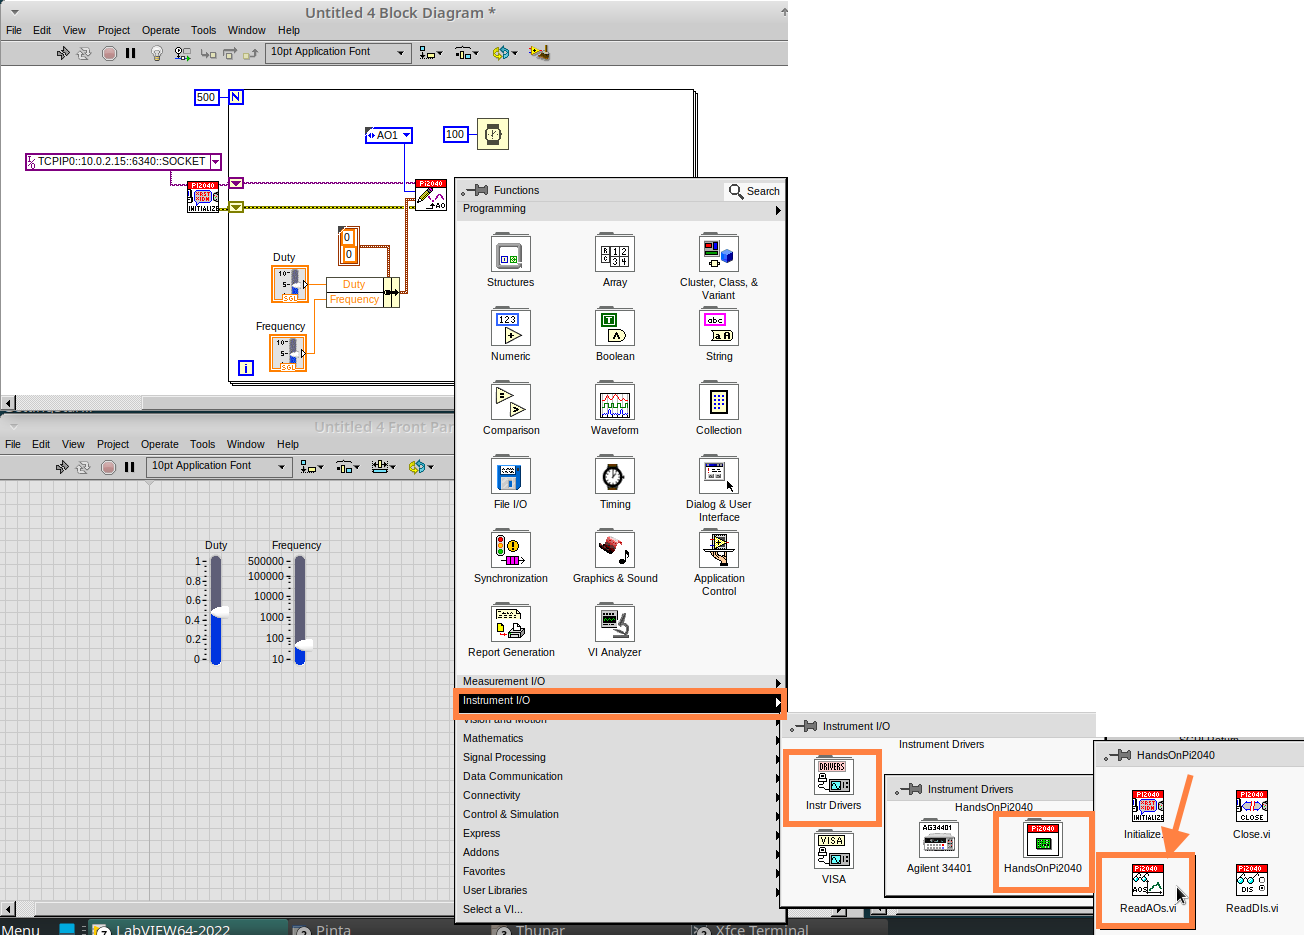Click Frequency slider handle on Front Panel

[x=303, y=644]
